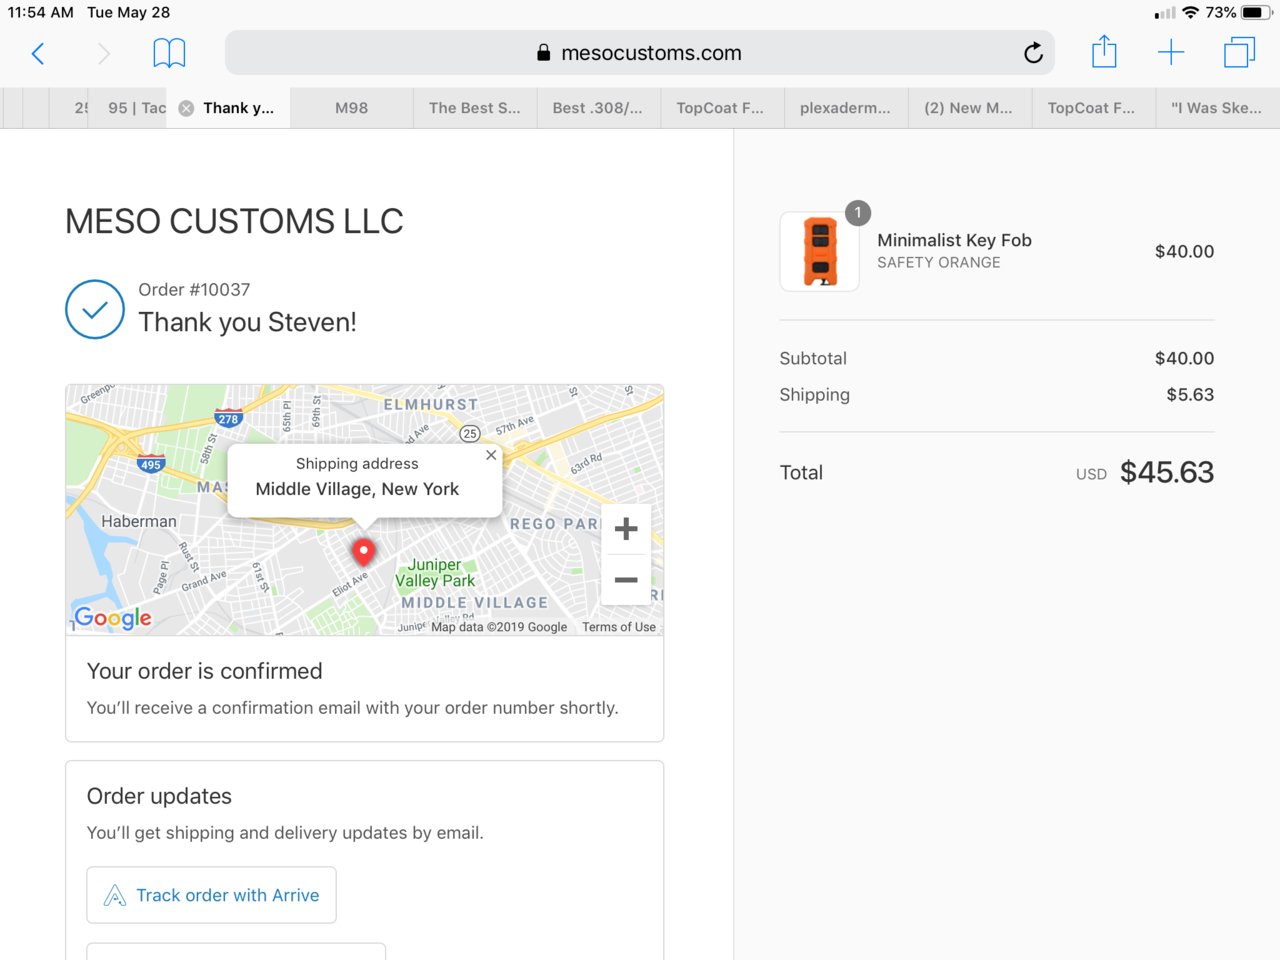Image resolution: width=1280 pixels, height=960 pixels.
Task: Show all tabs overview icon
Action: pos(1239,53)
